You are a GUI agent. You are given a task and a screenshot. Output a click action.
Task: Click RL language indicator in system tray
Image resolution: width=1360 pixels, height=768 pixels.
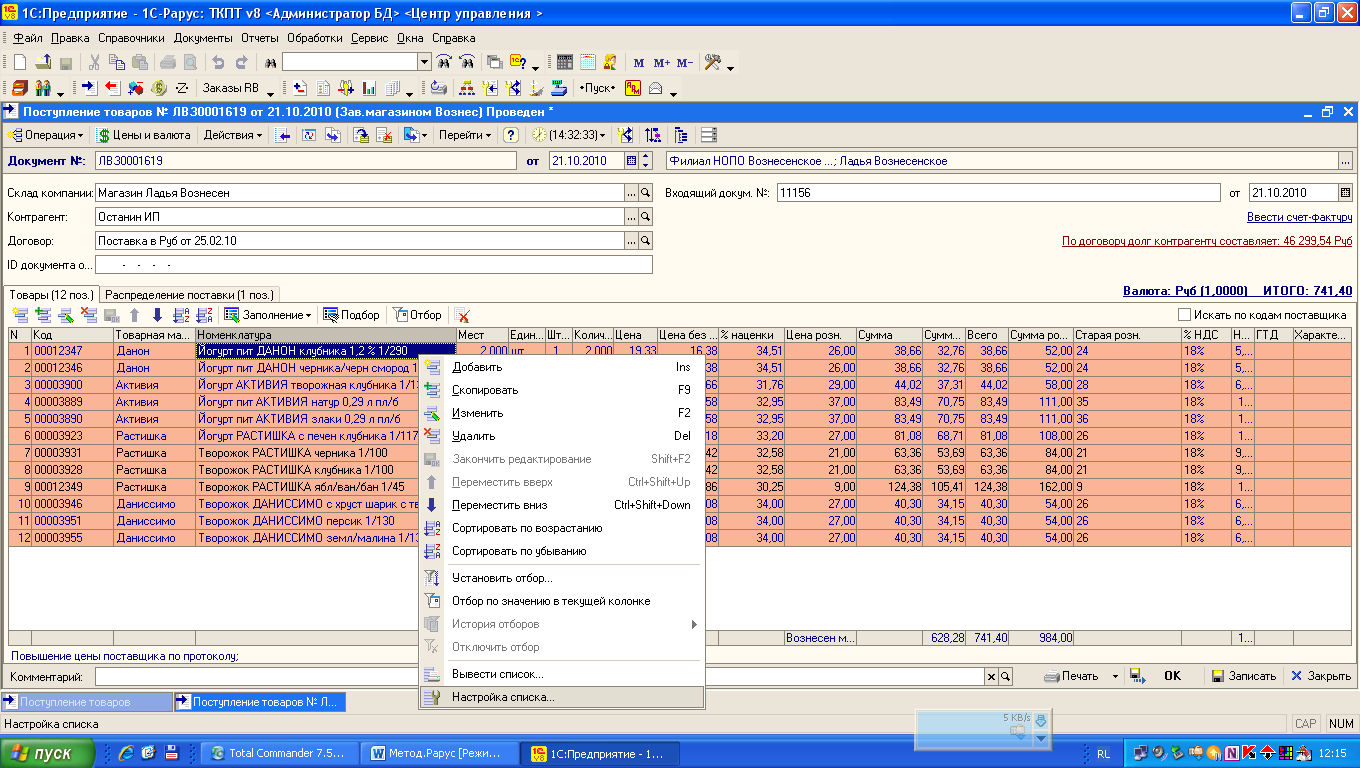1103,753
